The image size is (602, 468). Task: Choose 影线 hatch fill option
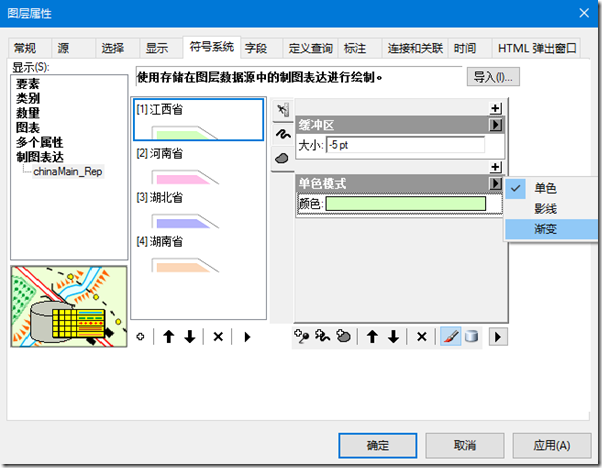click(x=551, y=209)
